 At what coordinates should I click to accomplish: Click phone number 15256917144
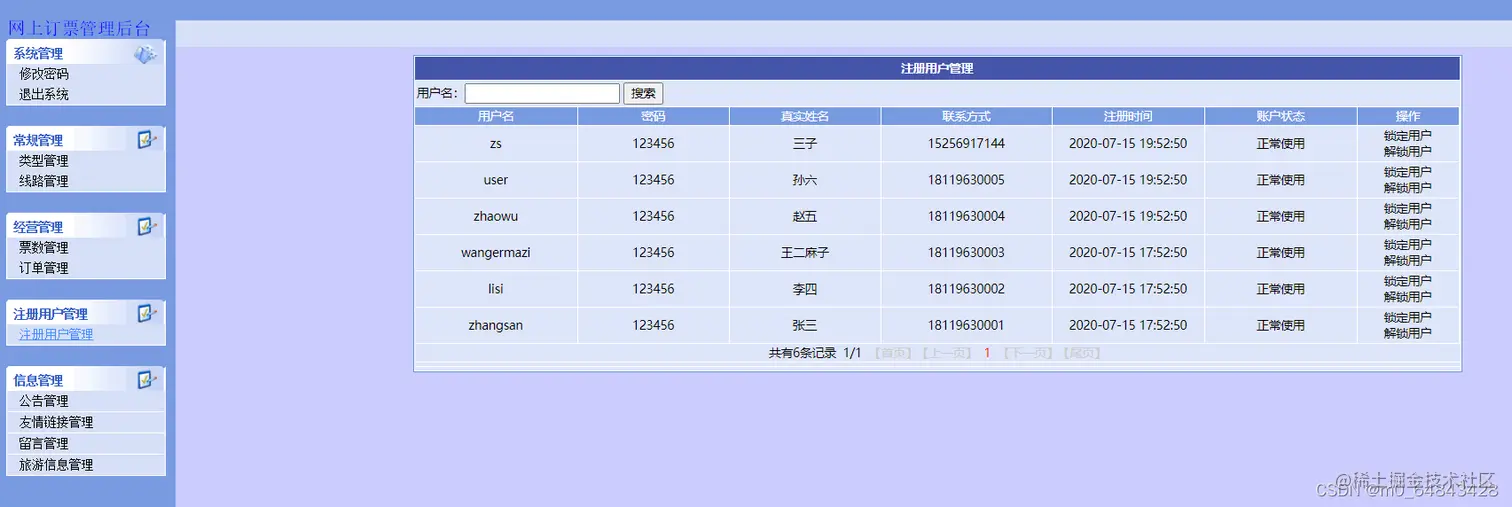(x=966, y=144)
